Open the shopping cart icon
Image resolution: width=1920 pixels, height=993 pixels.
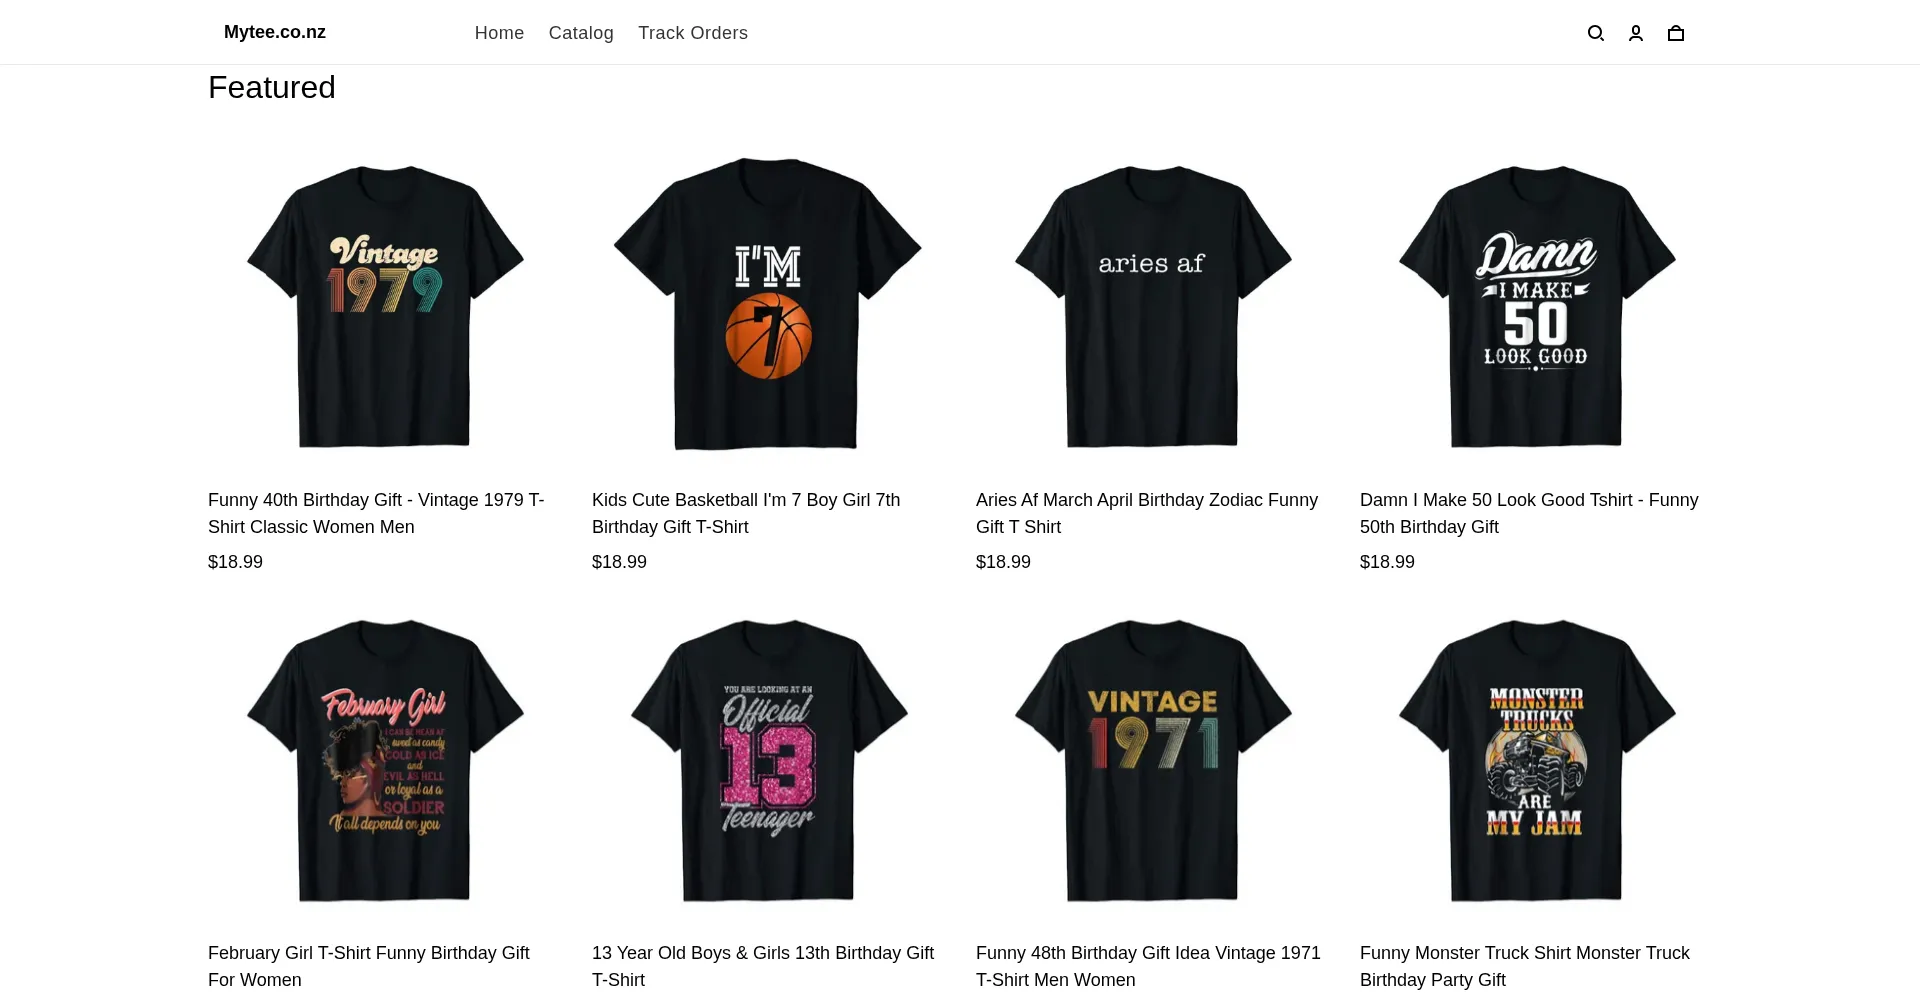[x=1675, y=32]
